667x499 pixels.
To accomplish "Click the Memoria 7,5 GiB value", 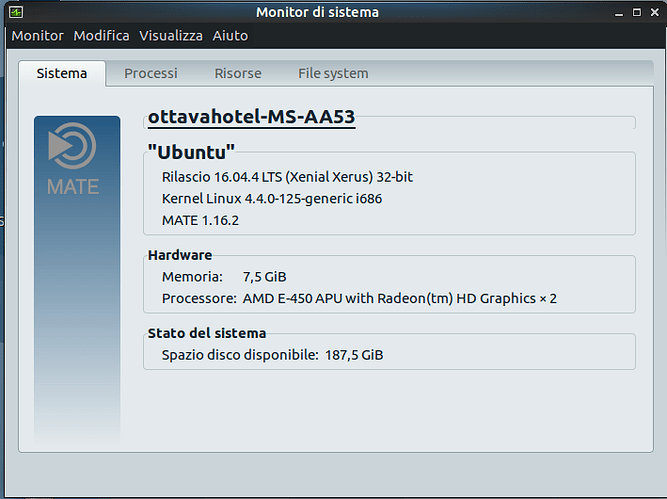I will [265, 277].
